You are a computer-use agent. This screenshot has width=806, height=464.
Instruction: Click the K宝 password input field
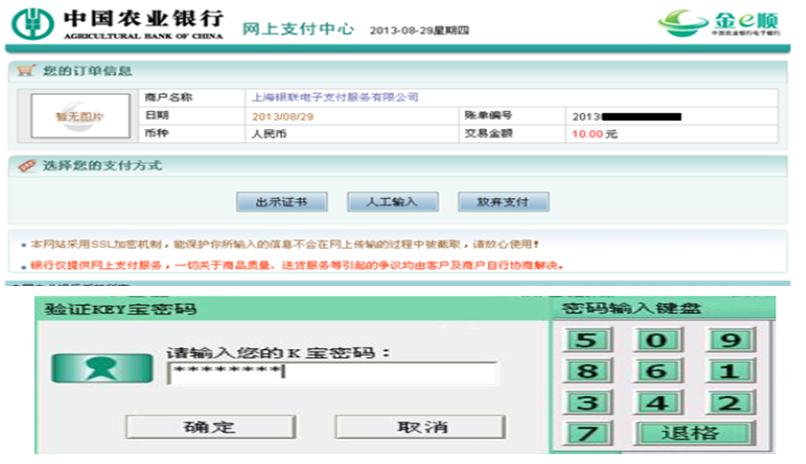(331, 373)
